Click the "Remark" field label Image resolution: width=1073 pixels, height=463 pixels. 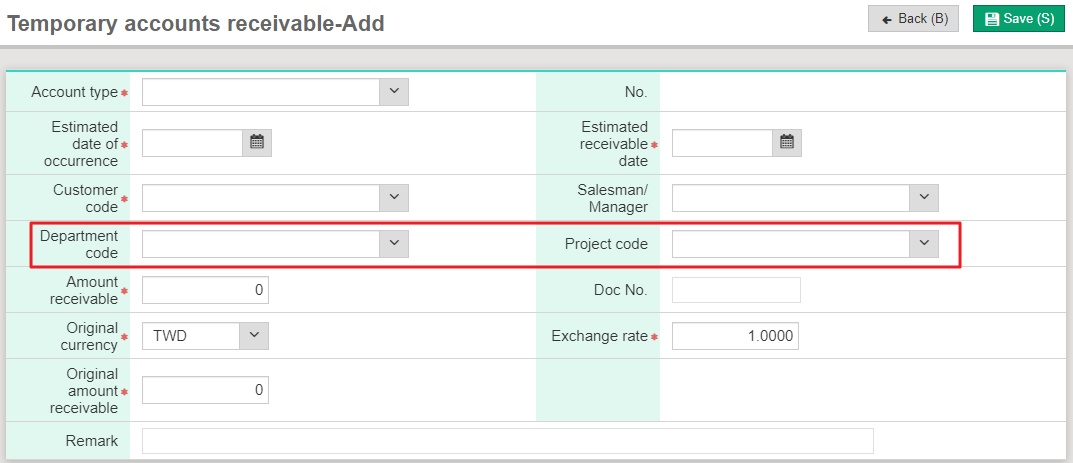91,441
